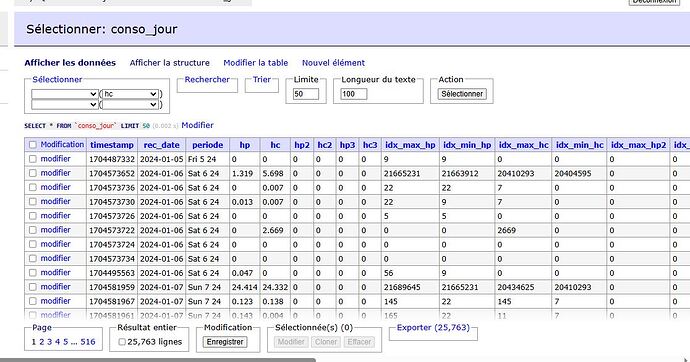This screenshot has width=690, height=362.
Task: Jump to last page 516
Action: [88, 342]
